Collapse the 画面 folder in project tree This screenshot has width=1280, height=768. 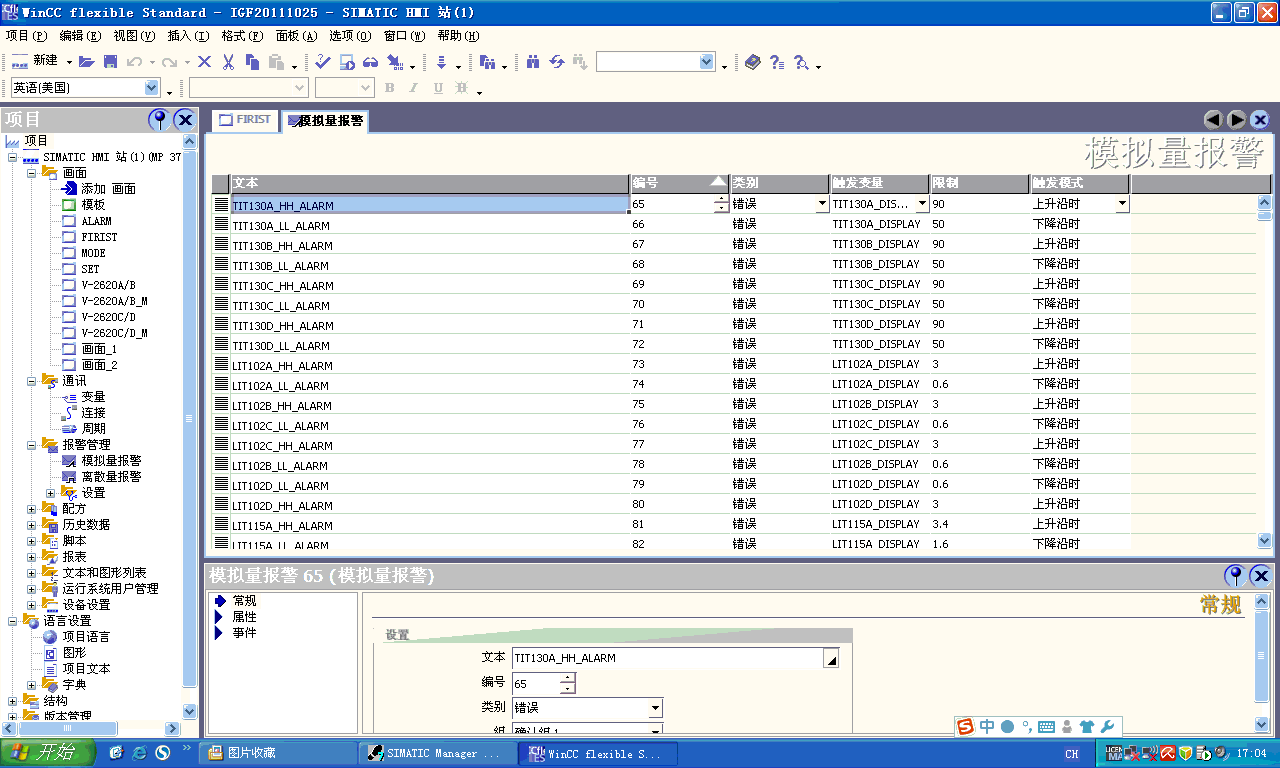point(31,173)
